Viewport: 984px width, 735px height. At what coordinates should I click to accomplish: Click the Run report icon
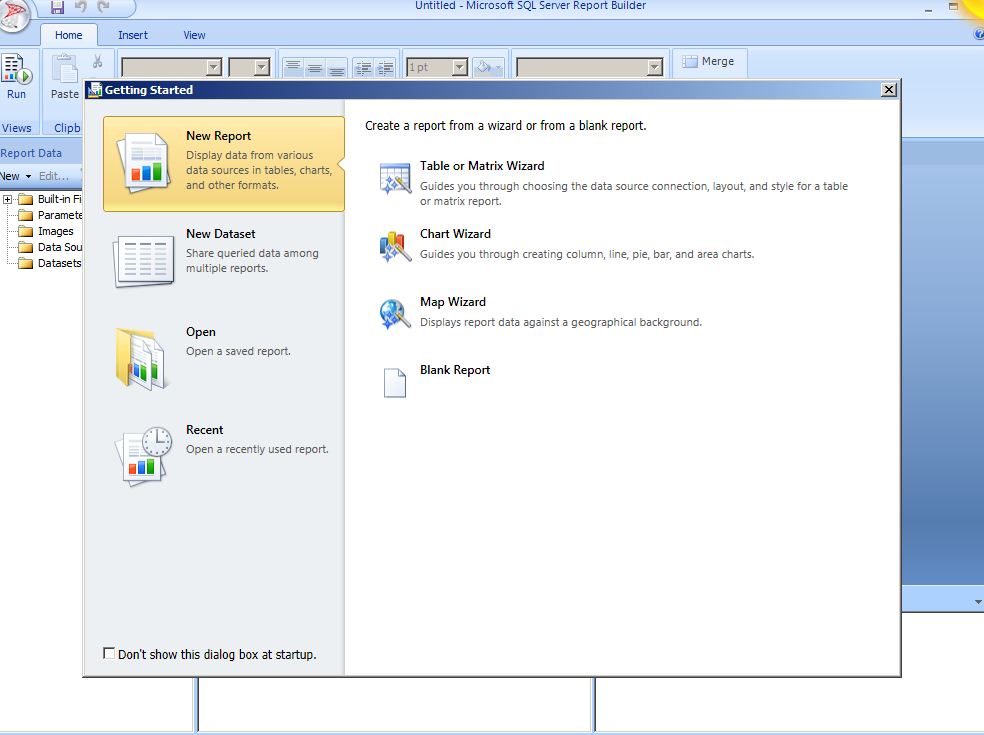[x=16, y=68]
